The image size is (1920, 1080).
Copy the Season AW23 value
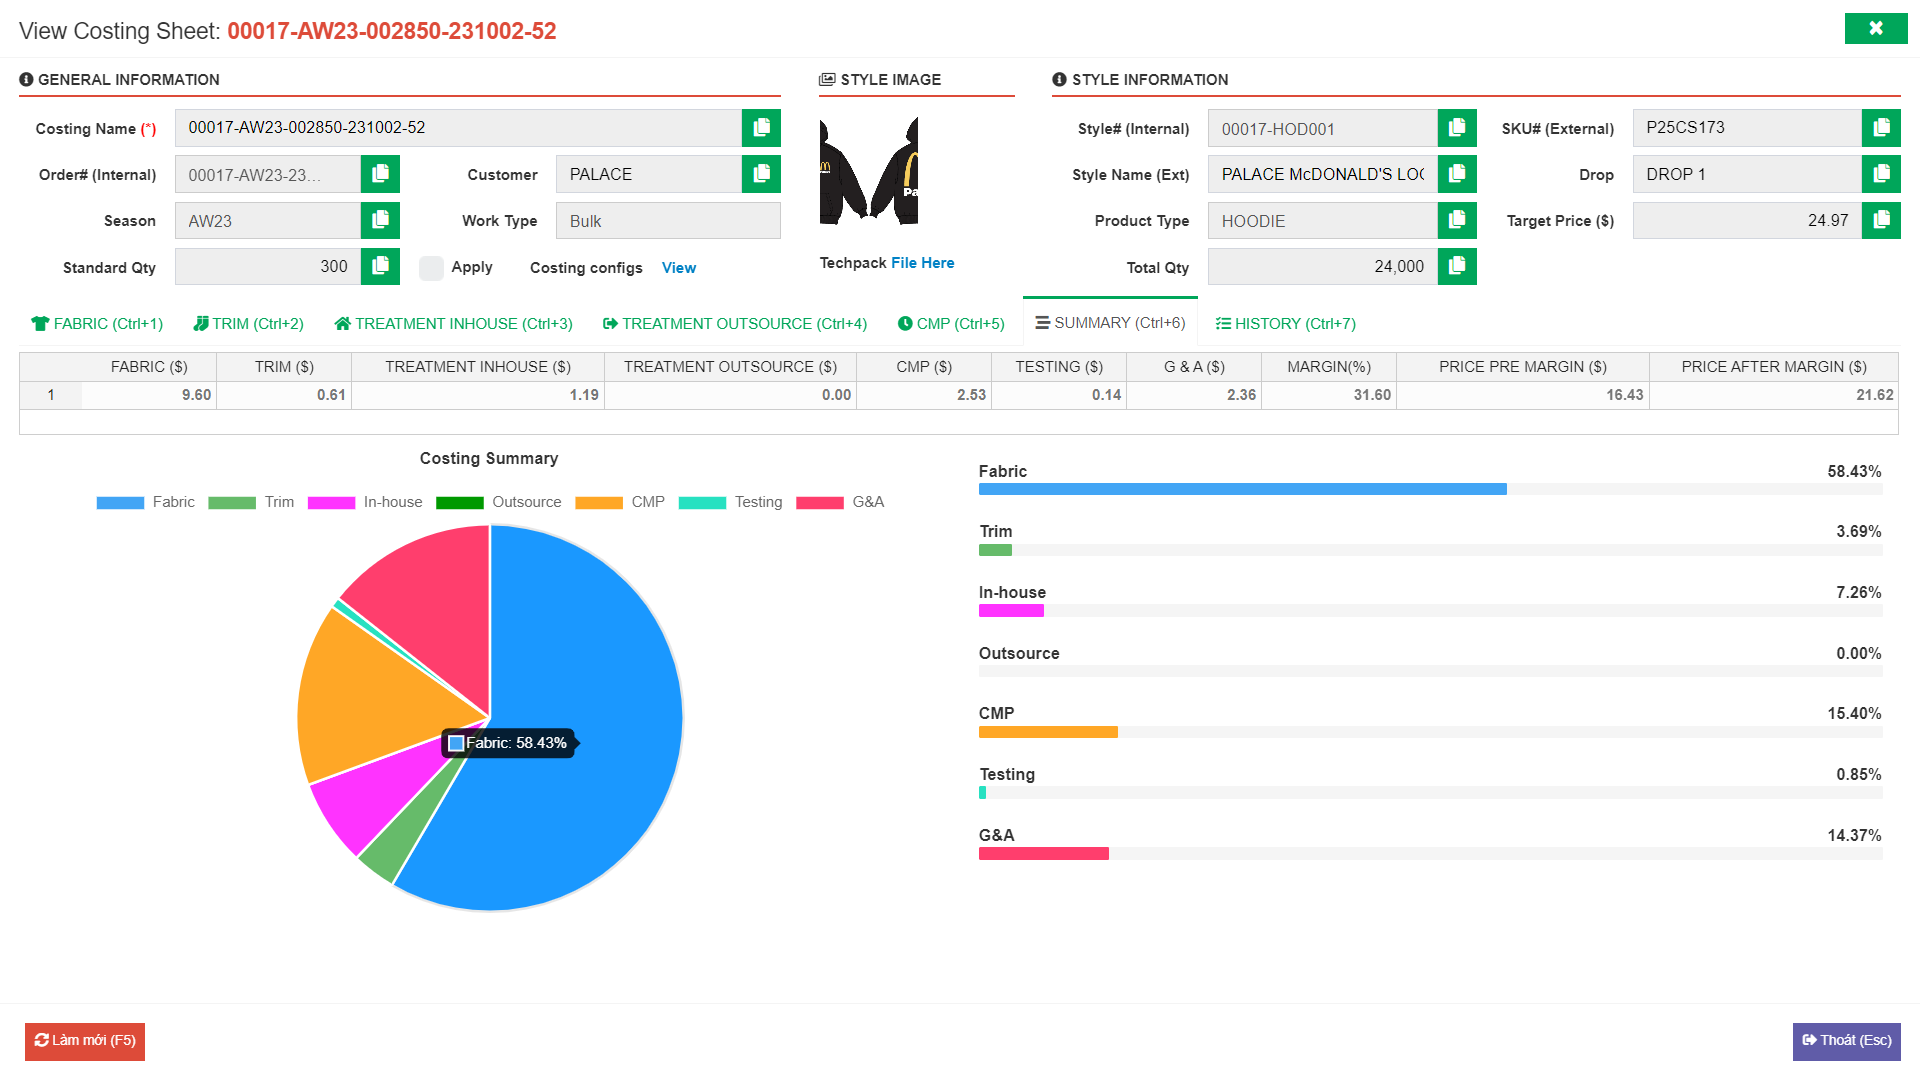(x=380, y=220)
